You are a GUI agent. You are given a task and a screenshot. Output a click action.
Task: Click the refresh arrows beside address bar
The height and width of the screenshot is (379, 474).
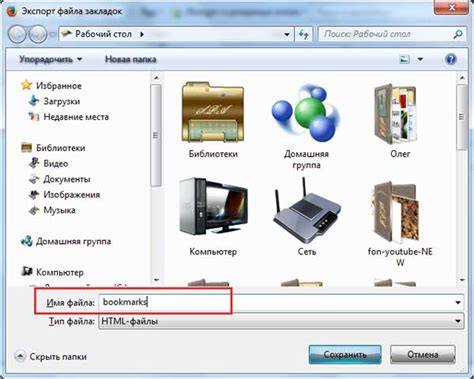click(x=303, y=34)
